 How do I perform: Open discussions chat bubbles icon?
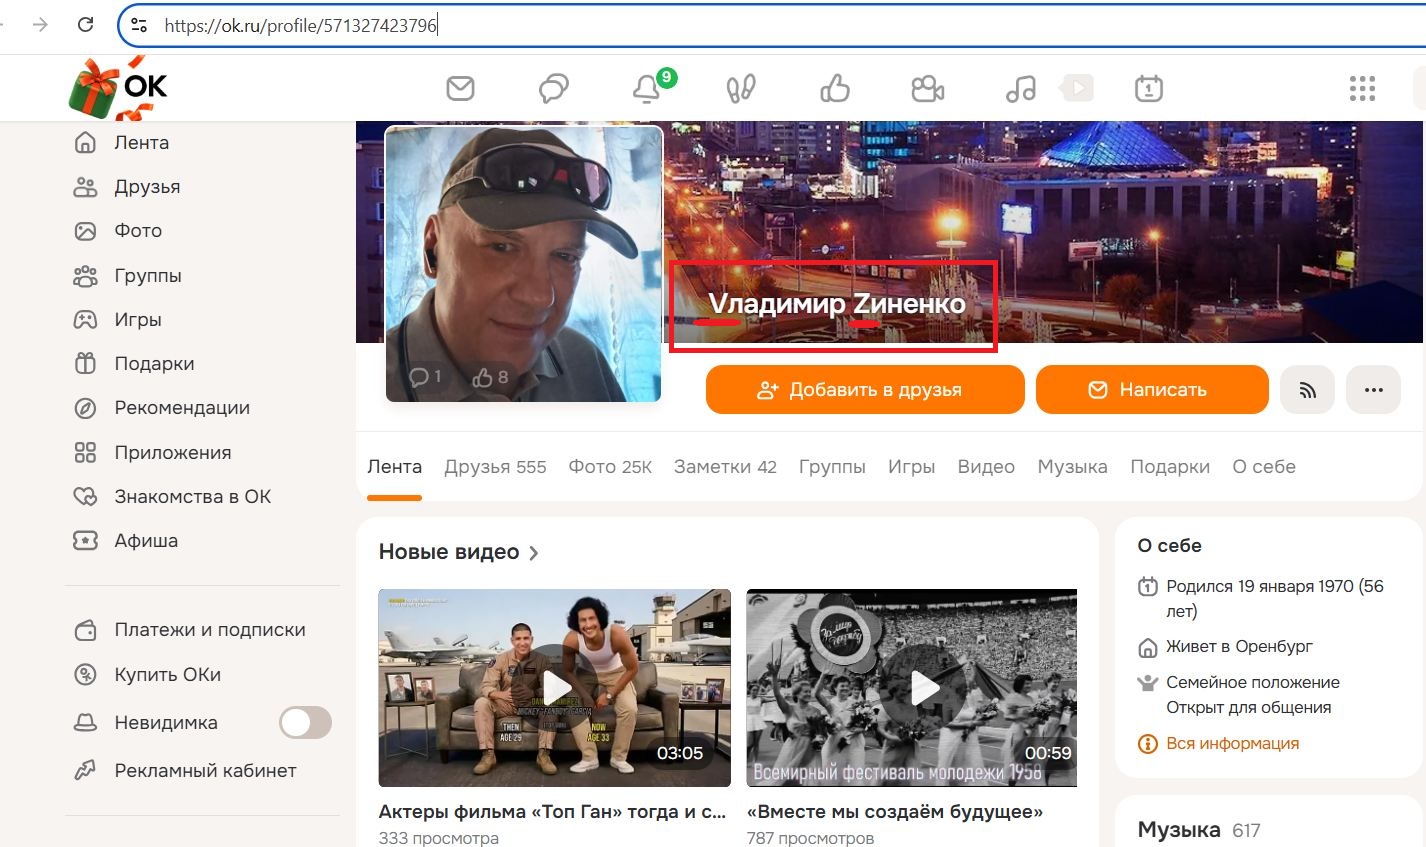(553, 89)
